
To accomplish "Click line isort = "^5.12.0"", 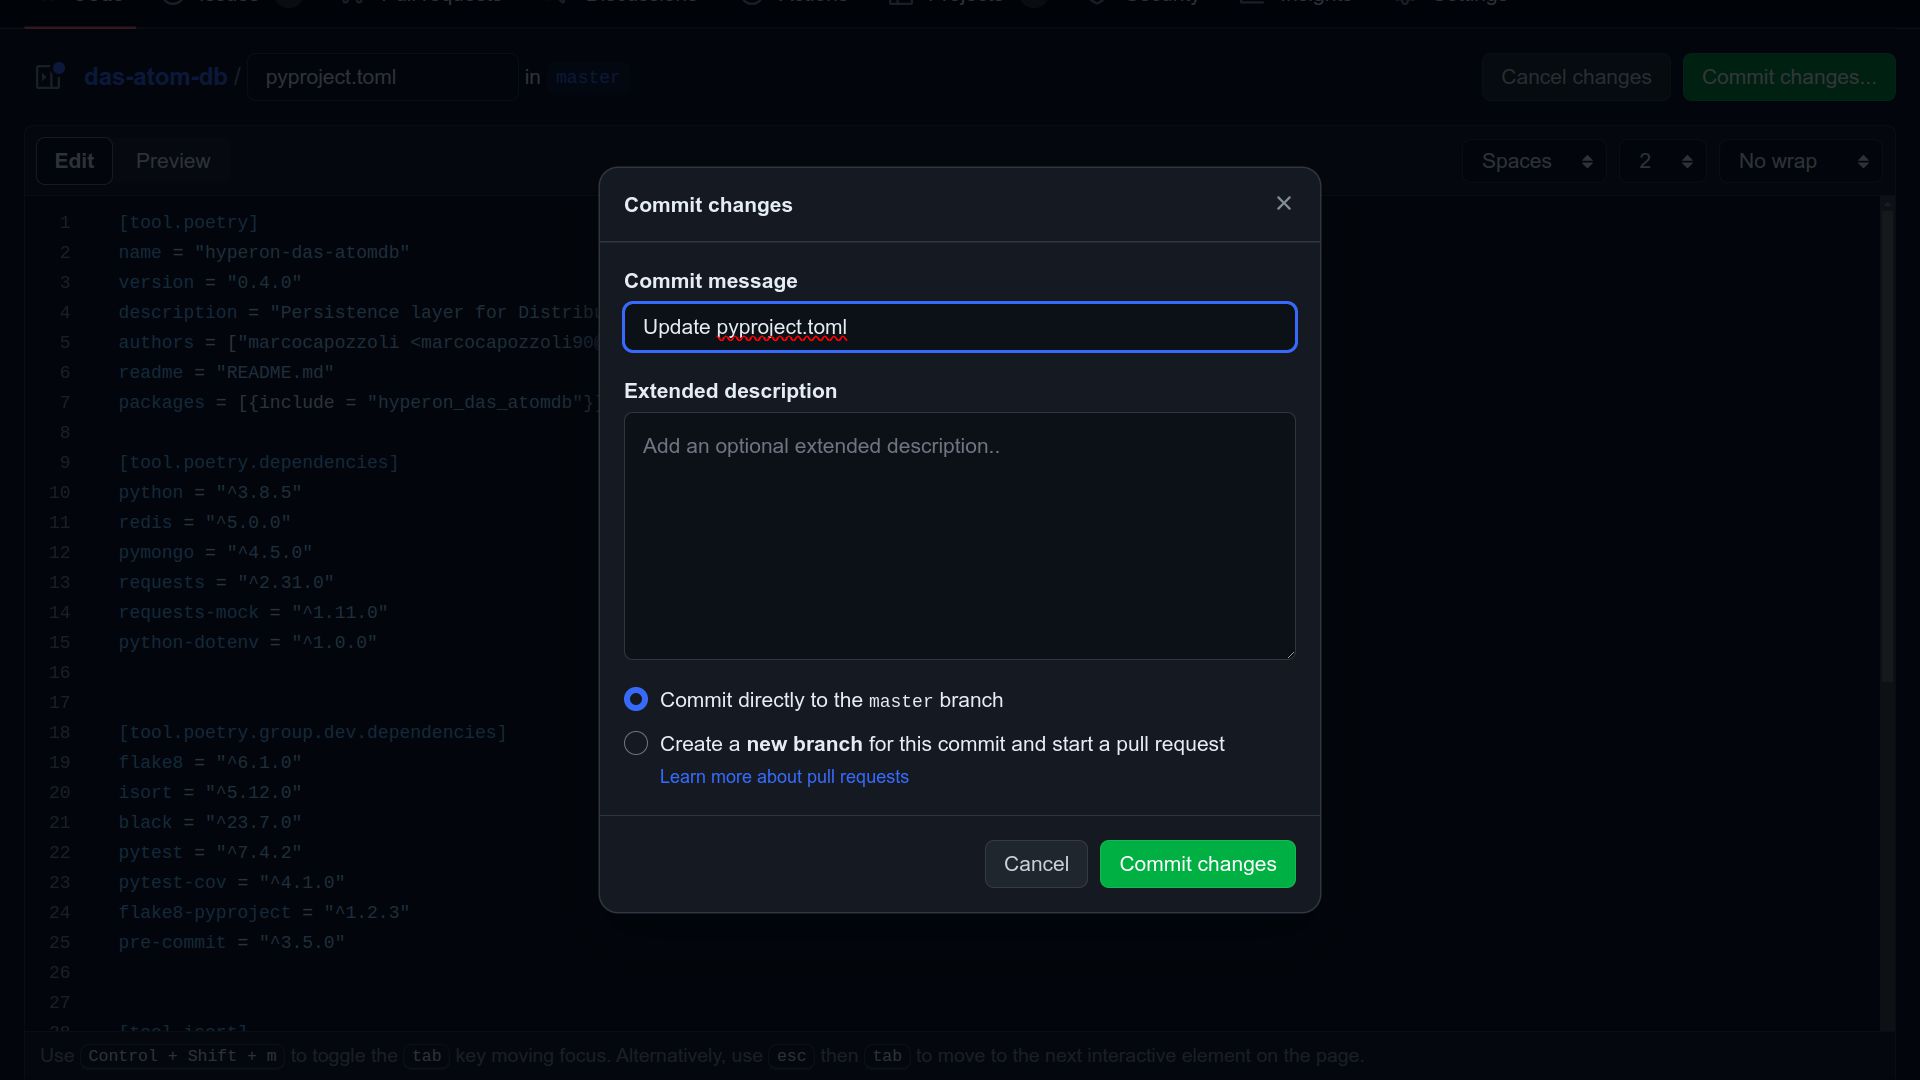I will [x=210, y=793].
